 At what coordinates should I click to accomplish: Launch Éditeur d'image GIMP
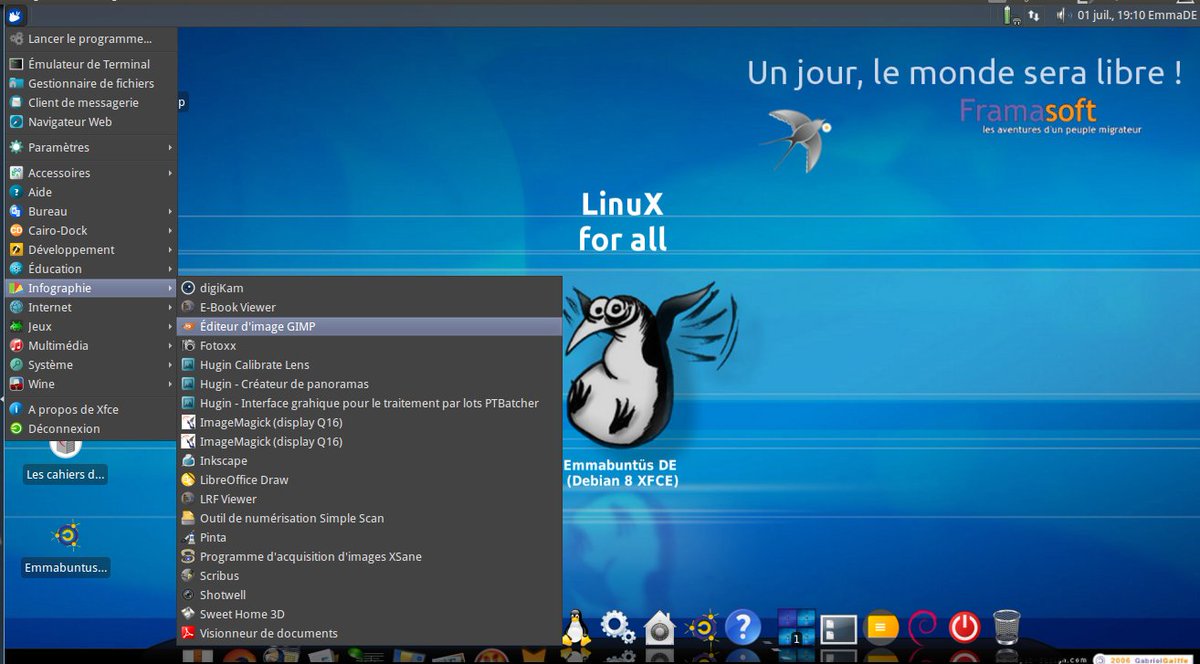pyautogui.click(x=369, y=326)
